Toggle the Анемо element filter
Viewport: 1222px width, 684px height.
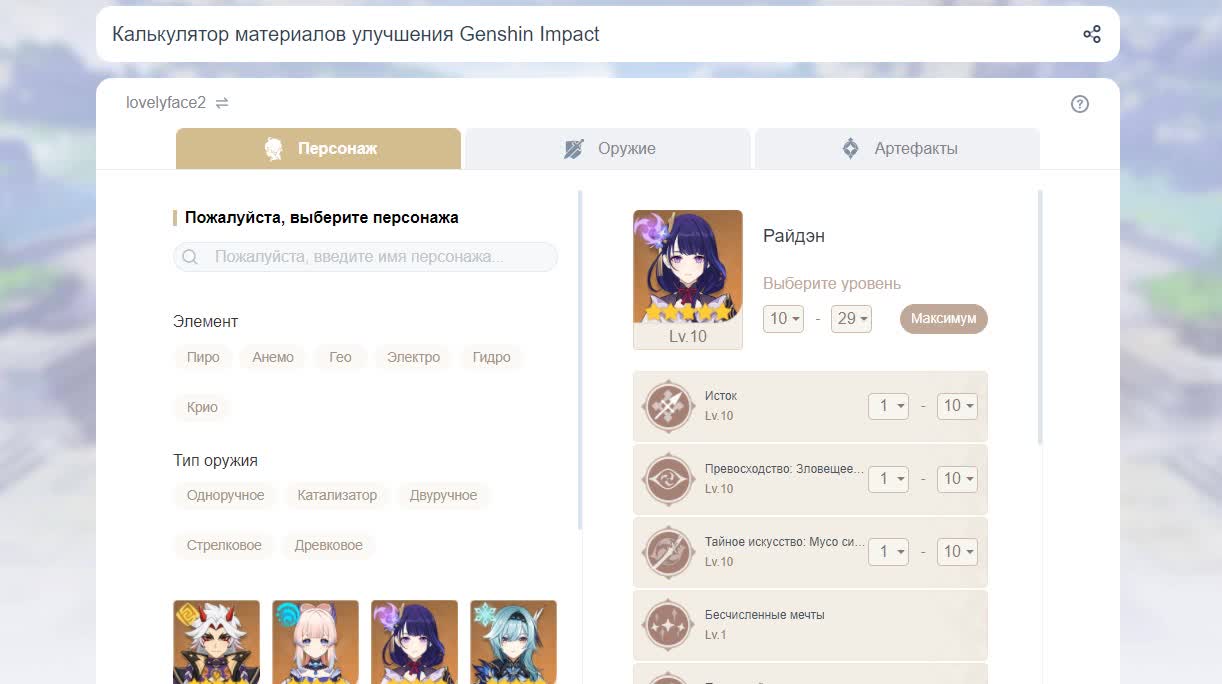point(273,357)
